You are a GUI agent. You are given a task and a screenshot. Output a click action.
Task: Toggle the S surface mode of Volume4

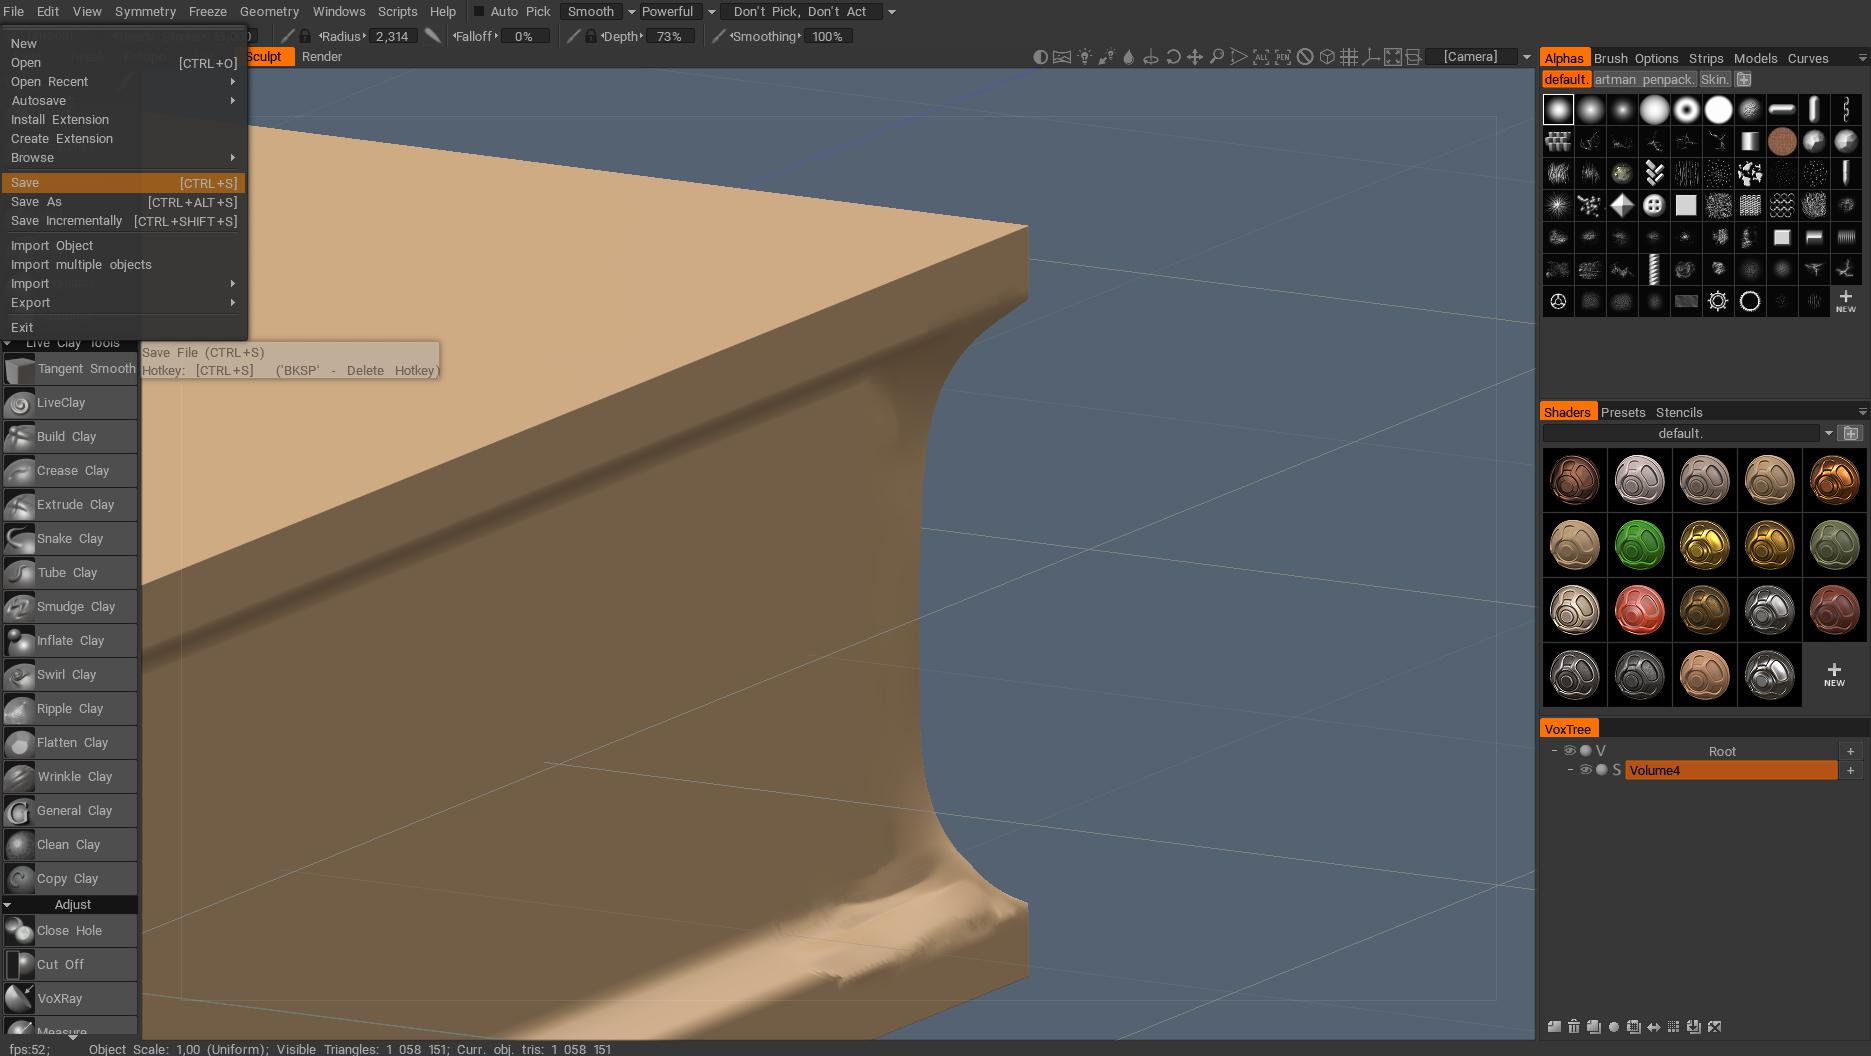[x=1617, y=770]
